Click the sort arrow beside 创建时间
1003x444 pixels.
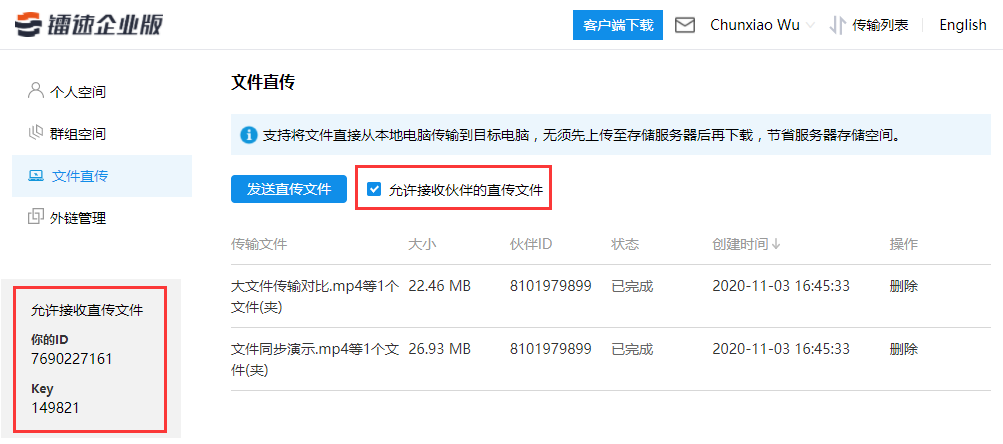pyautogui.click(x=776, y=244)
